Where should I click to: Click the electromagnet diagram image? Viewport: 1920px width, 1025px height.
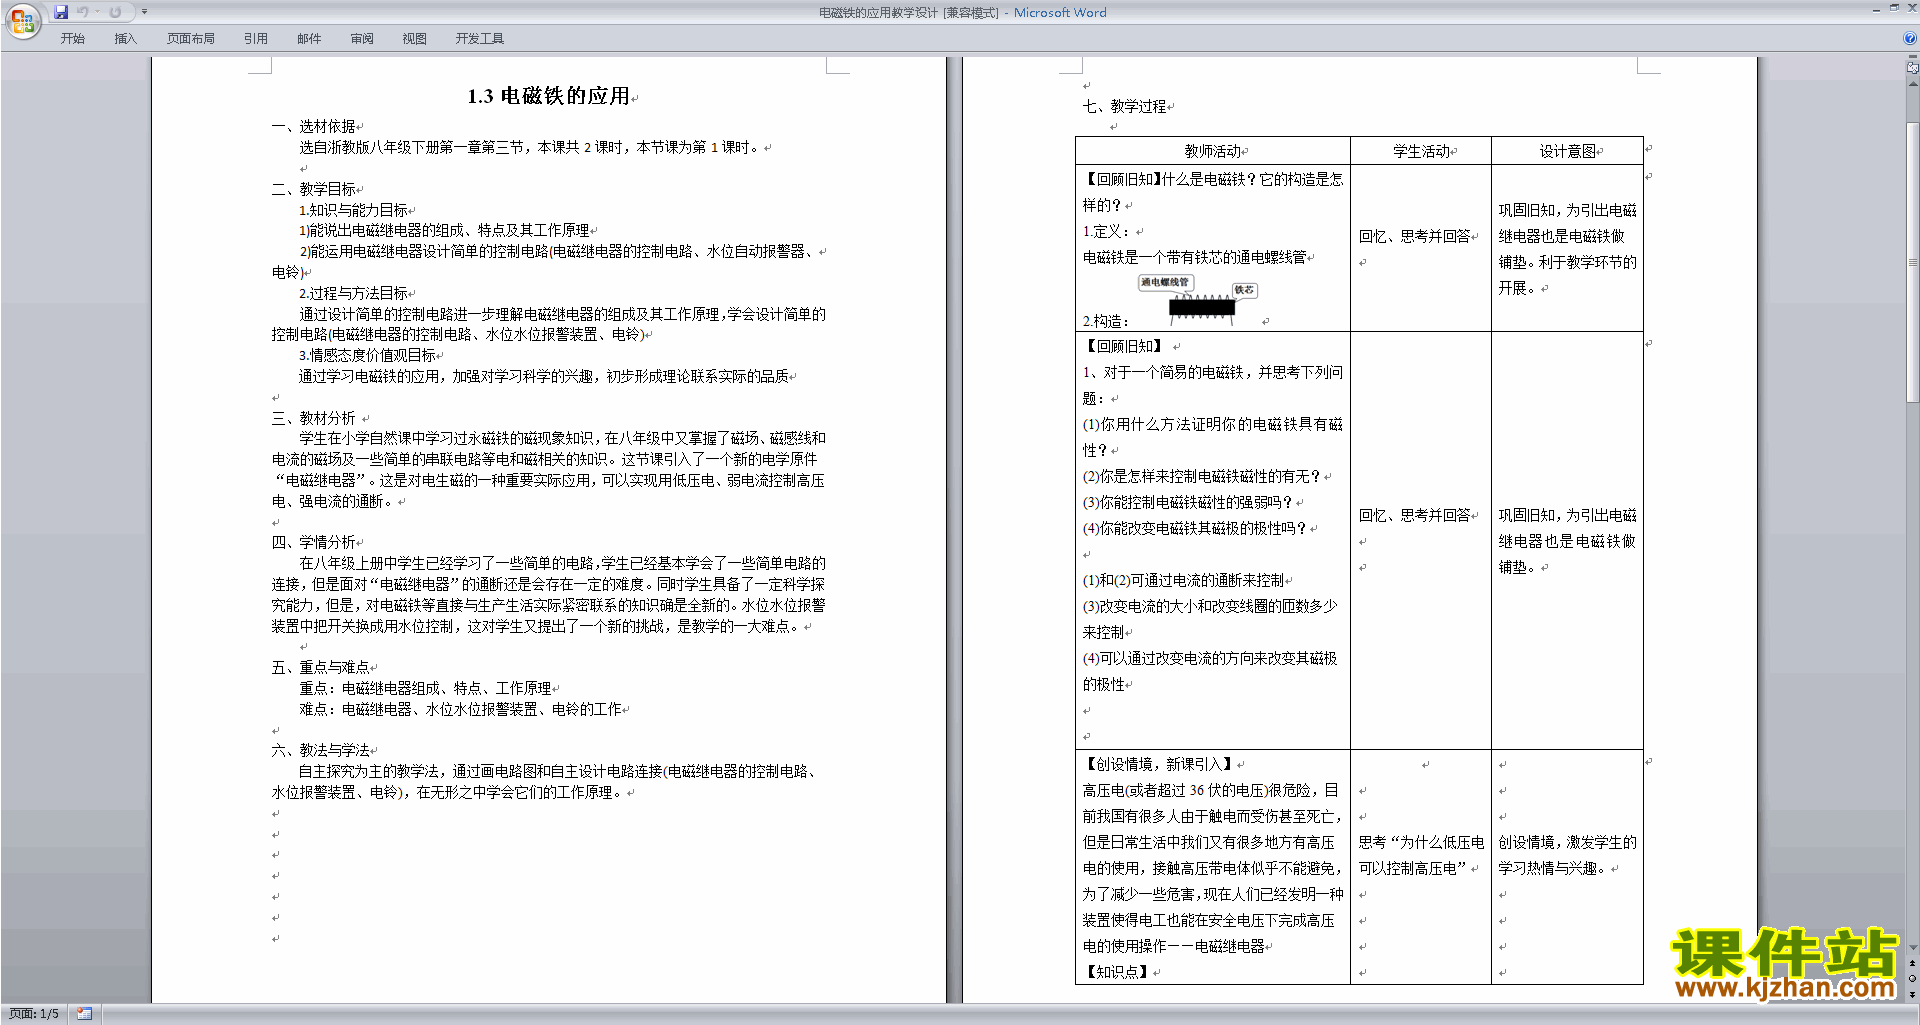(1197, 300)
